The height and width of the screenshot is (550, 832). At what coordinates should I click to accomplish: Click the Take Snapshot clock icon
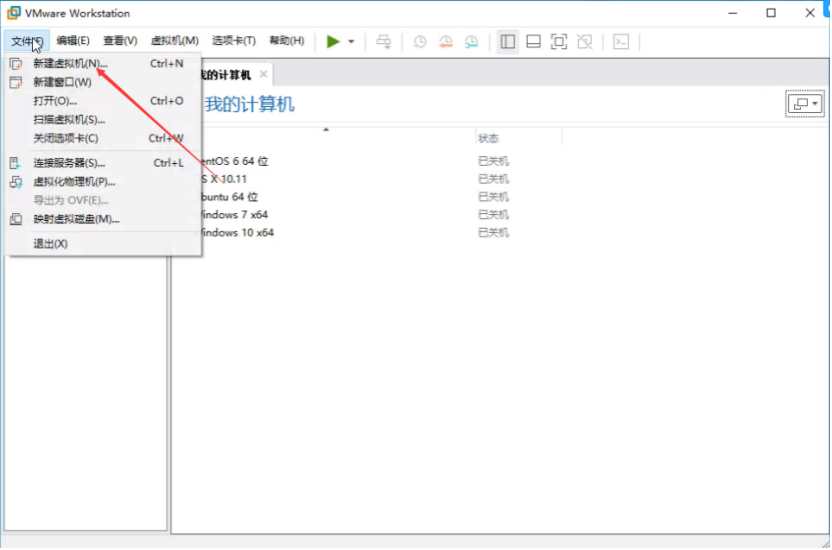pos(420,41)
